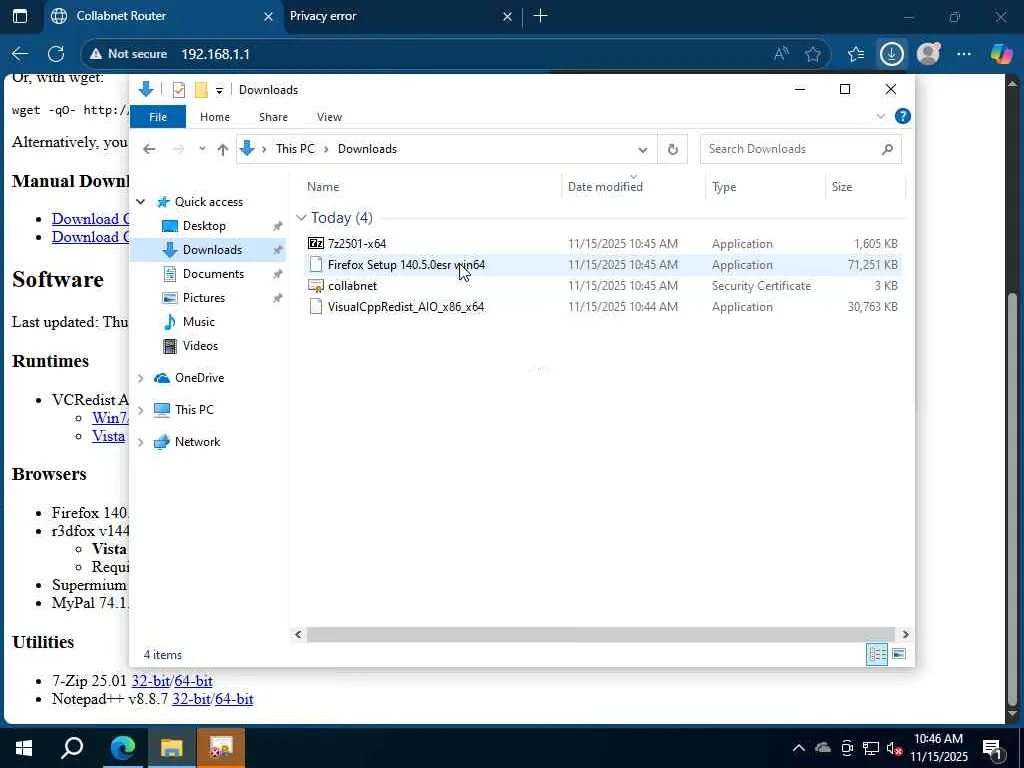Viewport: 1024px width, 768px height.
Task: Open 7-Zip 32-bit download link
Action: [150, 681]
